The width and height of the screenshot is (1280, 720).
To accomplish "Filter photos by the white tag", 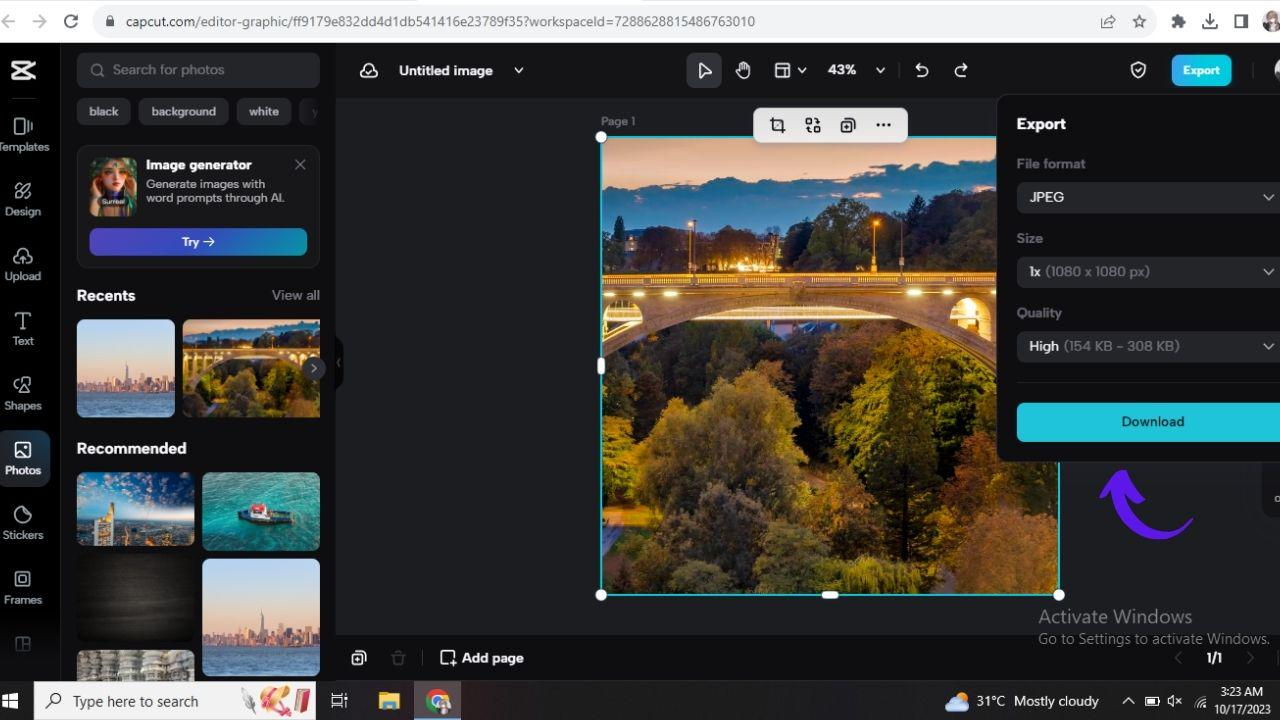I will [x=264, y=112].
